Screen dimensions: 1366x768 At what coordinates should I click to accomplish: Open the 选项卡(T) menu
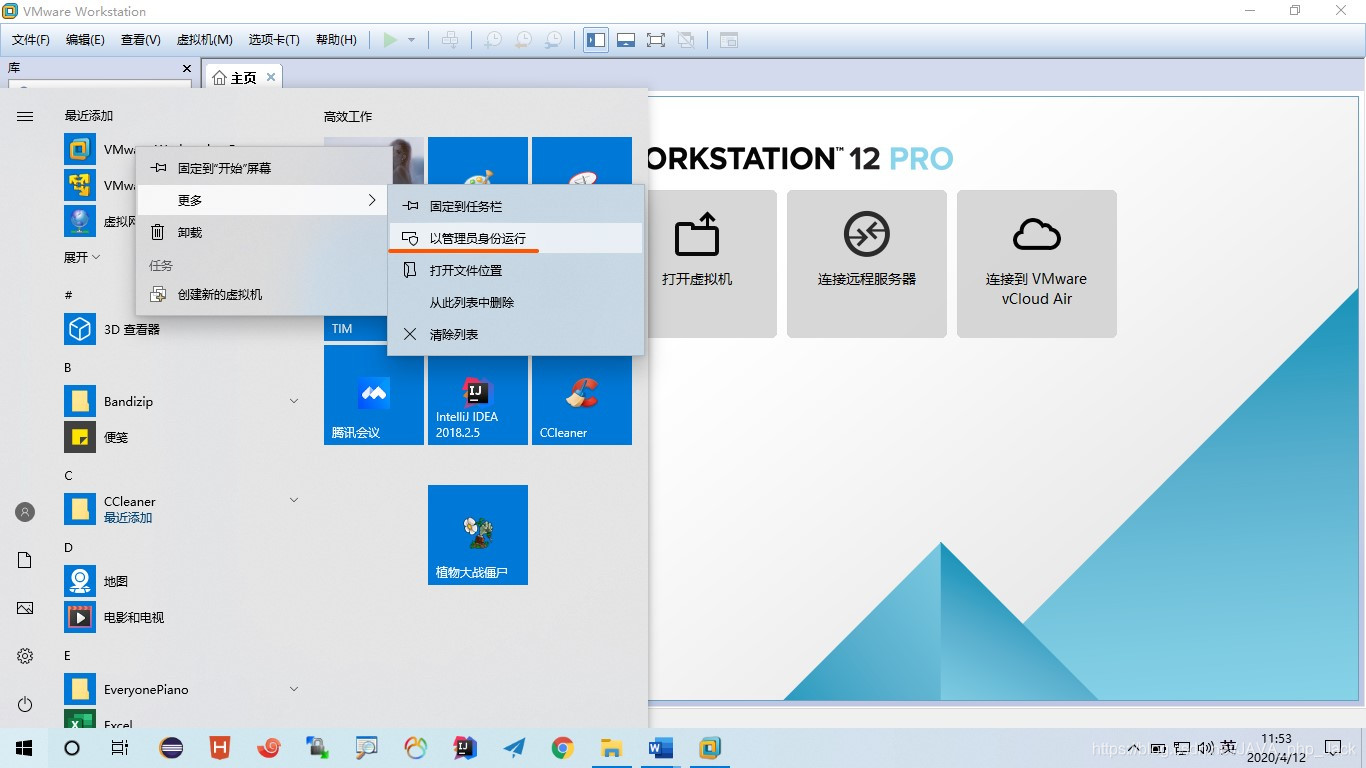point(274,40)
